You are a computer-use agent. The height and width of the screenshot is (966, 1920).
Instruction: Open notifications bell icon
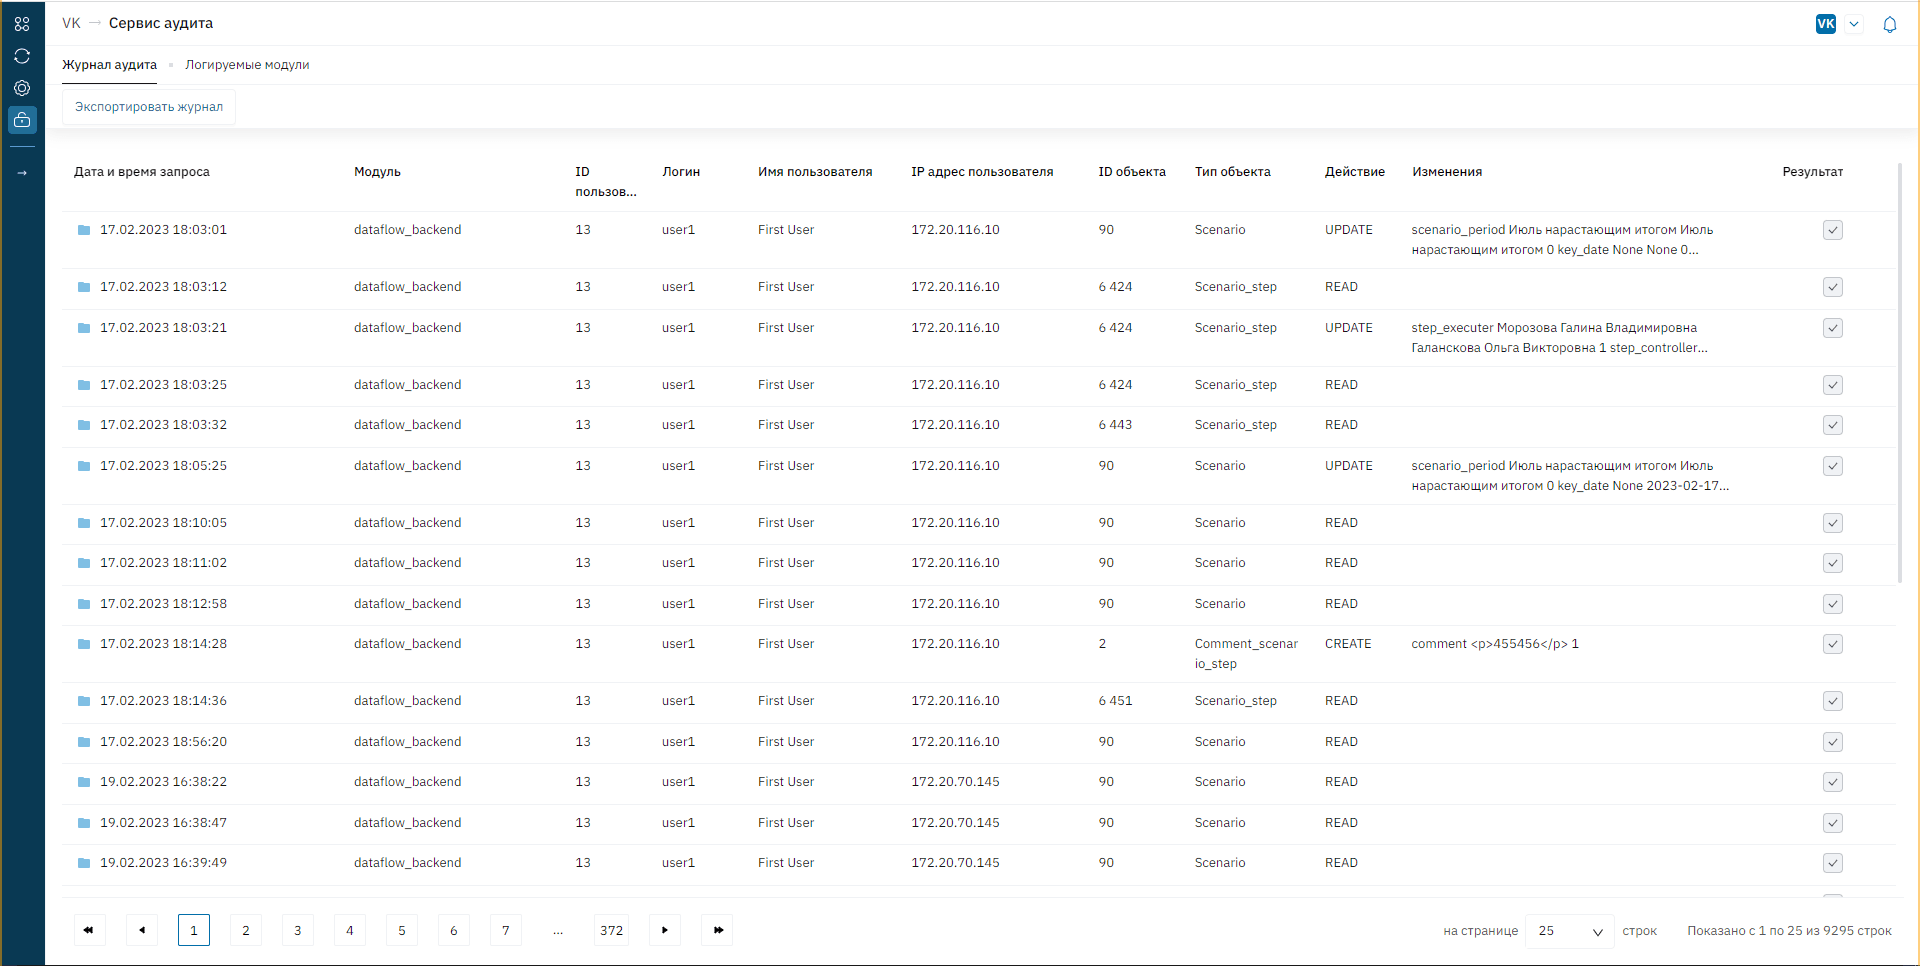coord(1889,25)
